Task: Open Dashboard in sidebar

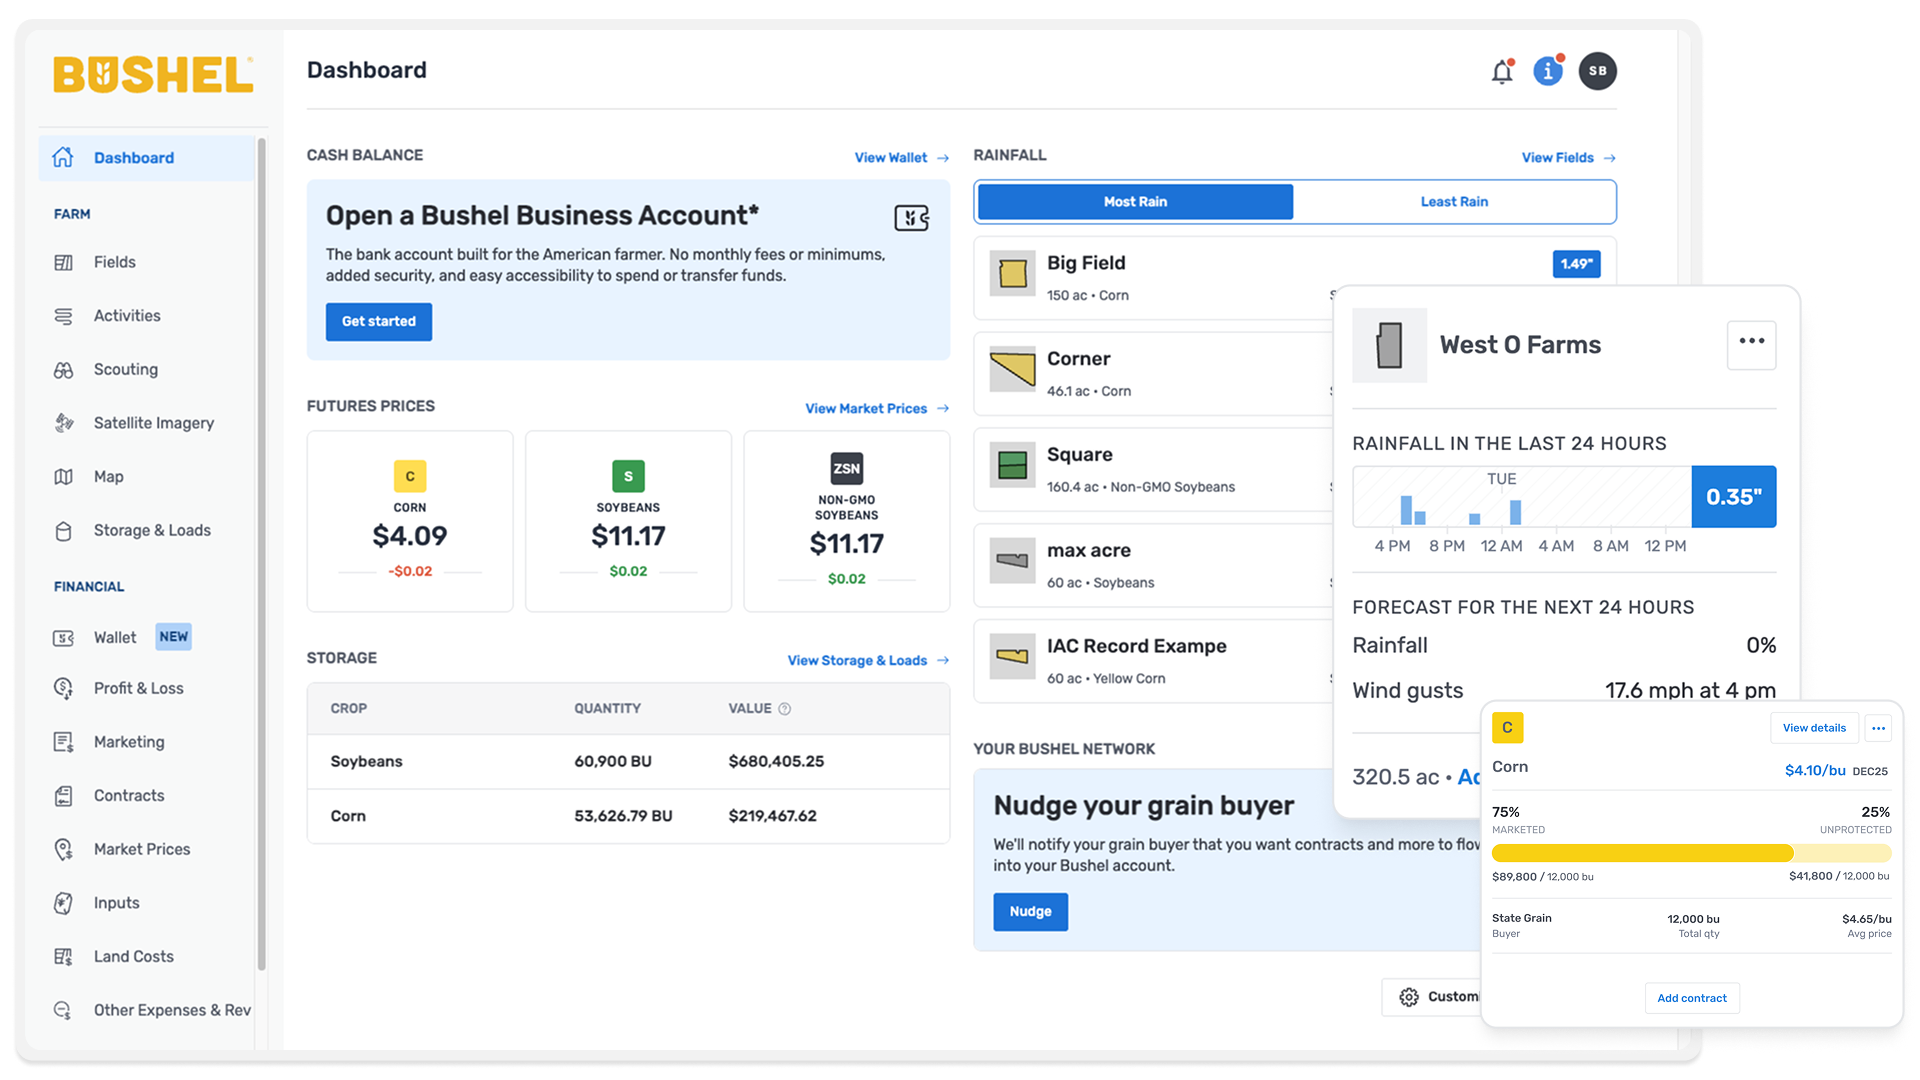Action: click(x=146, y=158)
